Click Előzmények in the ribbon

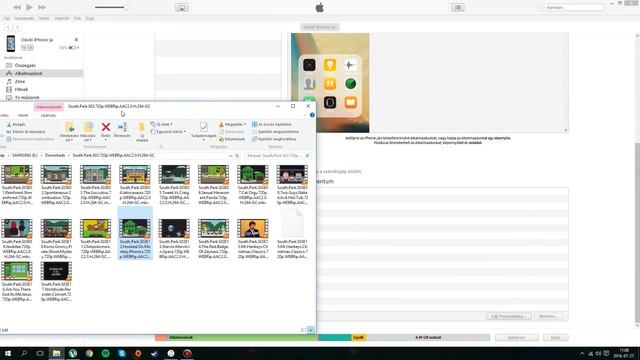tap(232, 139)
